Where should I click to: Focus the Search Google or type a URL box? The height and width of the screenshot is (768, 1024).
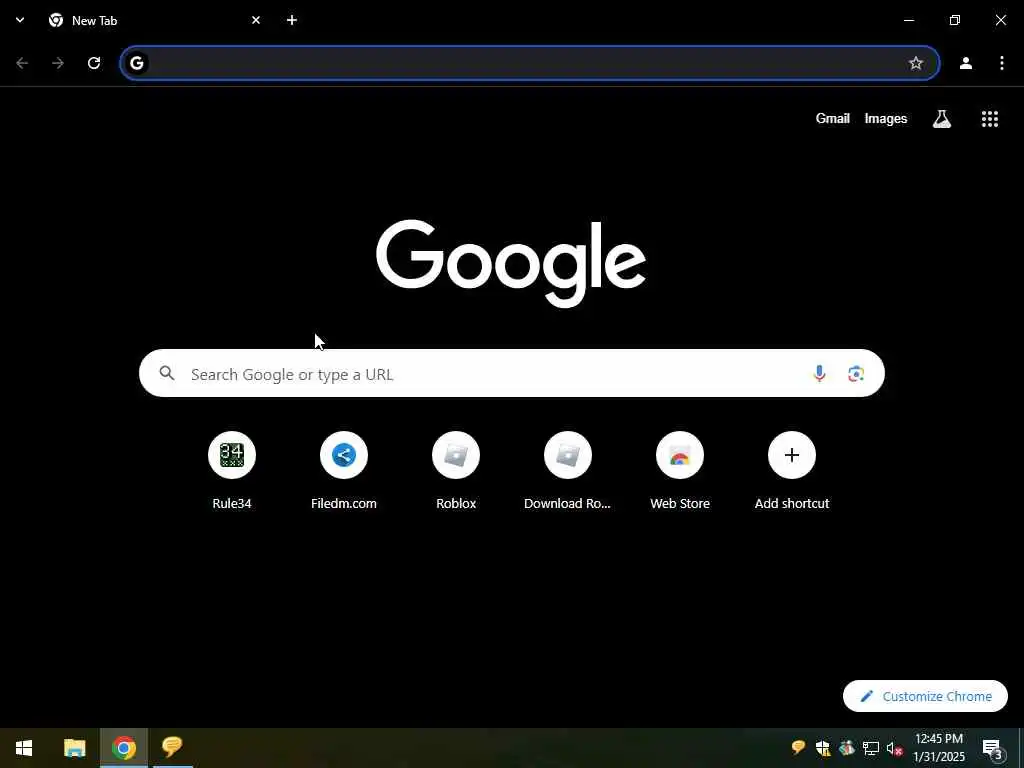[511, 373]
